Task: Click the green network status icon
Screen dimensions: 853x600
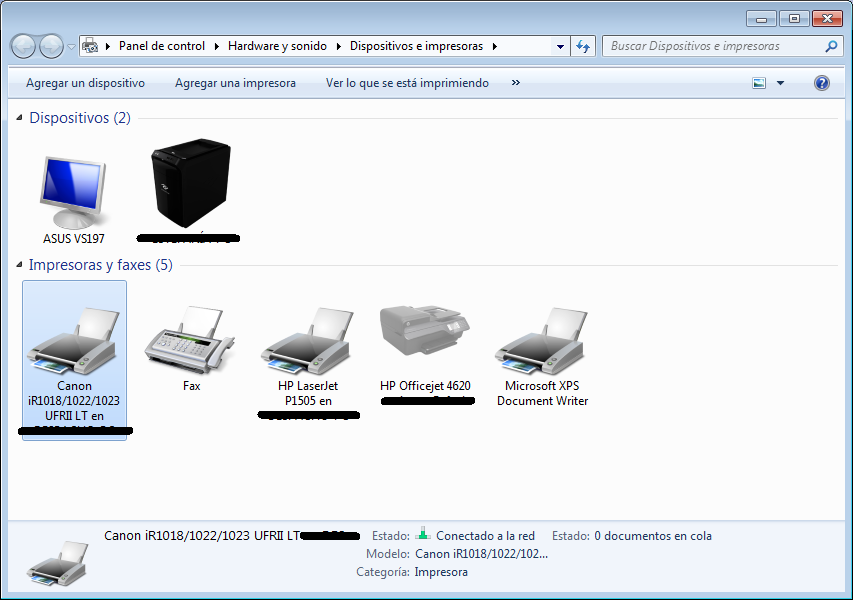Action: (423, 534)
